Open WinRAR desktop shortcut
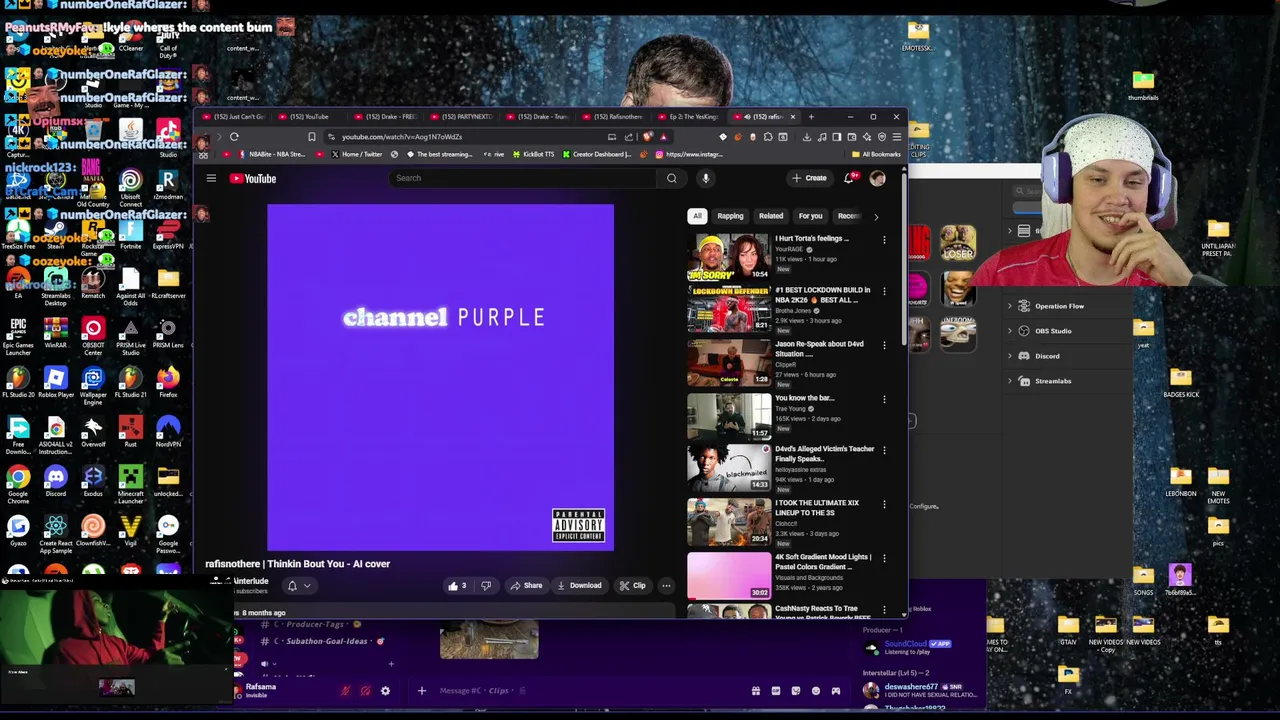 (55, 332)
